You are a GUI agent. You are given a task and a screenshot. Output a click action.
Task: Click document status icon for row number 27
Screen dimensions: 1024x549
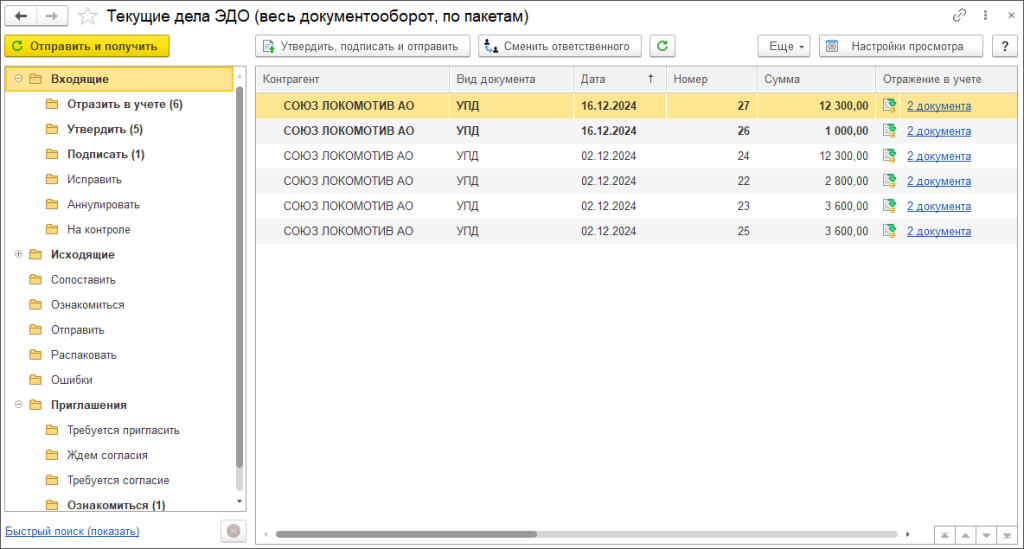pyautogui.click(x=889, y=105)
